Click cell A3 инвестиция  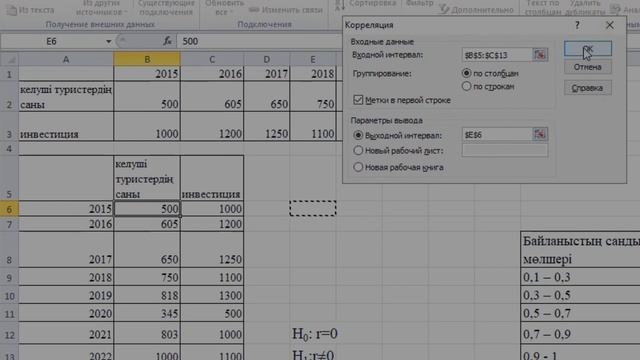(66, 127)
